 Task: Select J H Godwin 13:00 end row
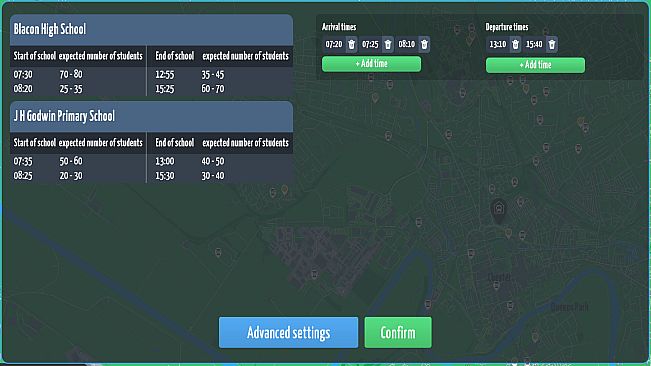pos(220,161)
